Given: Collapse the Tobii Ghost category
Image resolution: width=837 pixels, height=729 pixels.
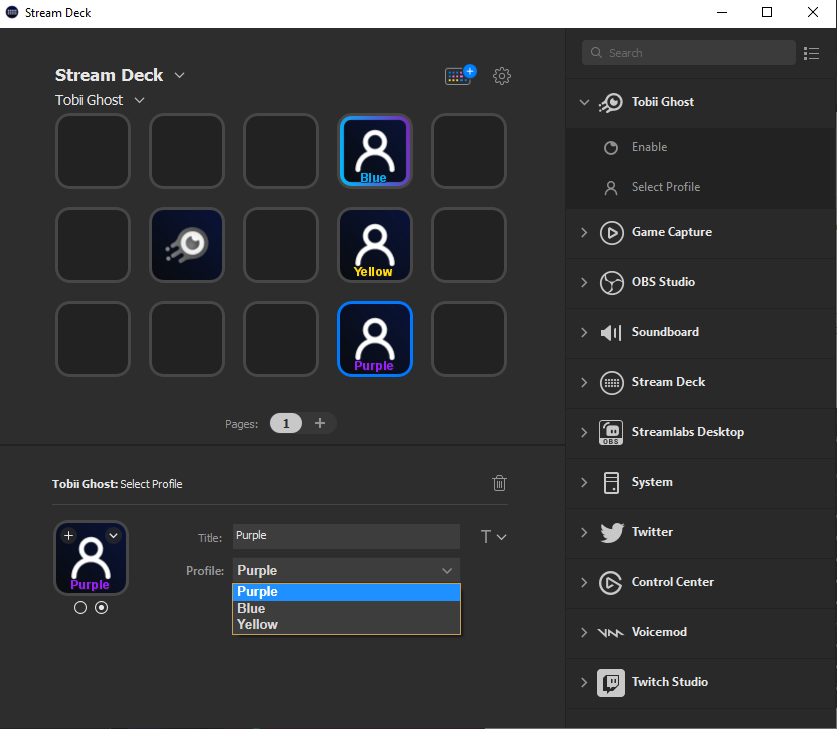Looking at the screenshot, I should pos(585,102).
